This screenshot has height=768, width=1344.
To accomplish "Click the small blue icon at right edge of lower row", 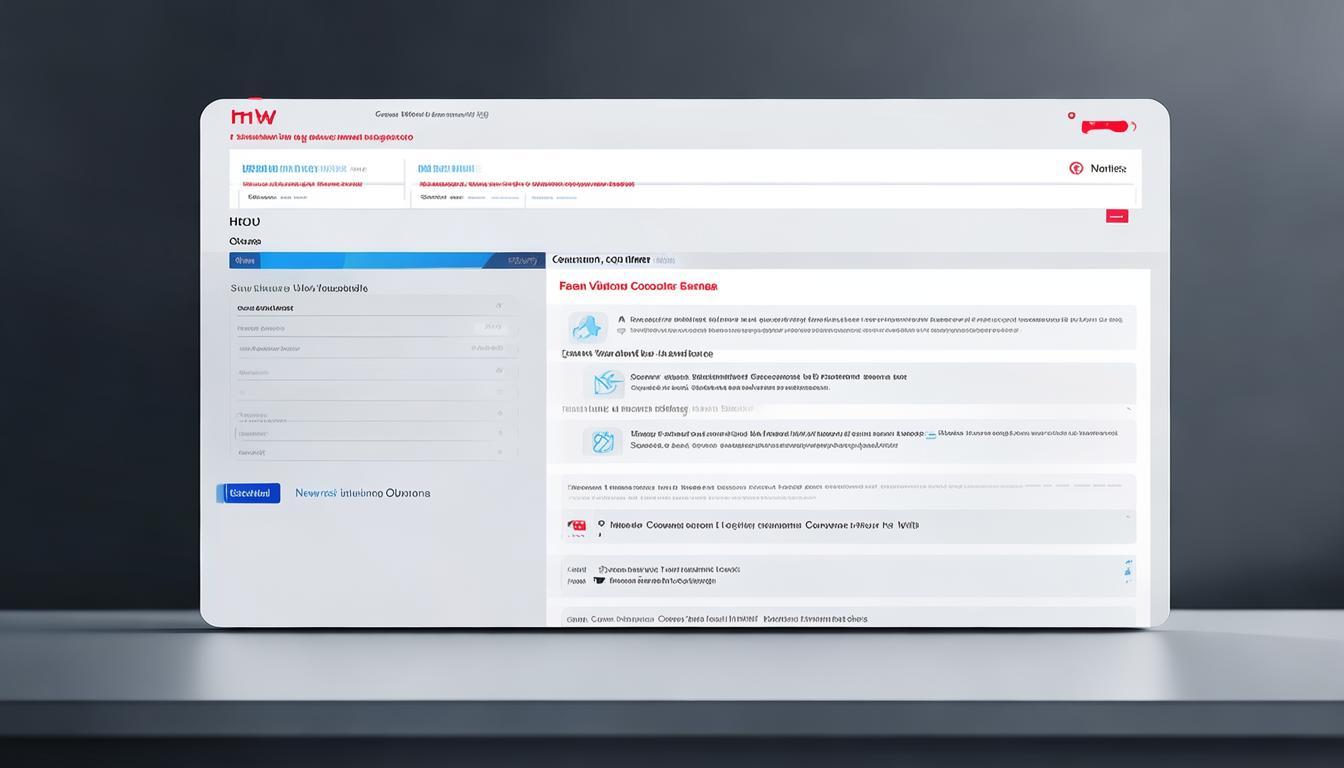I will (1129, 571).
